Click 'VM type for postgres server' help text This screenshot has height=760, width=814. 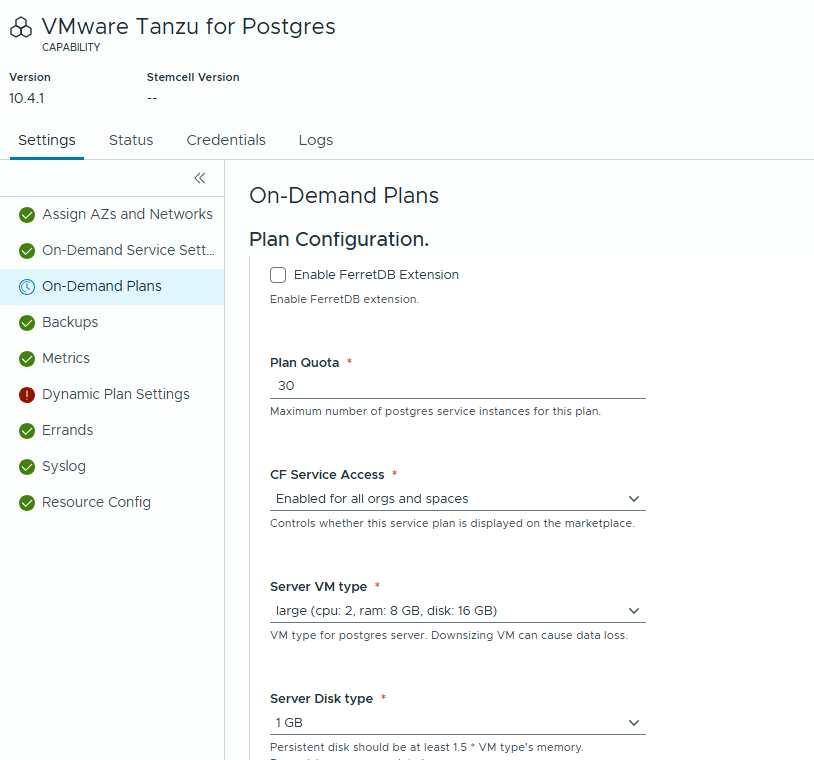pyautogui.click(x=449, y=635)
